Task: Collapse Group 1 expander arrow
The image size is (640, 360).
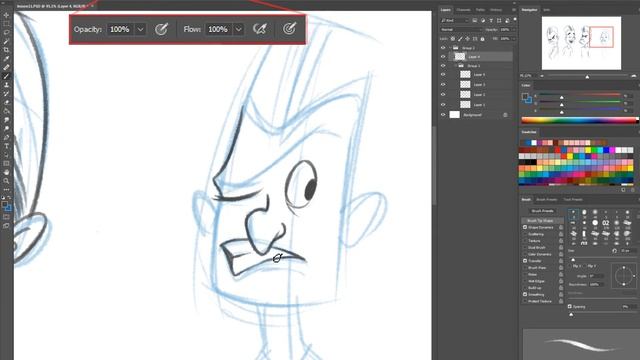Action: 456,66
